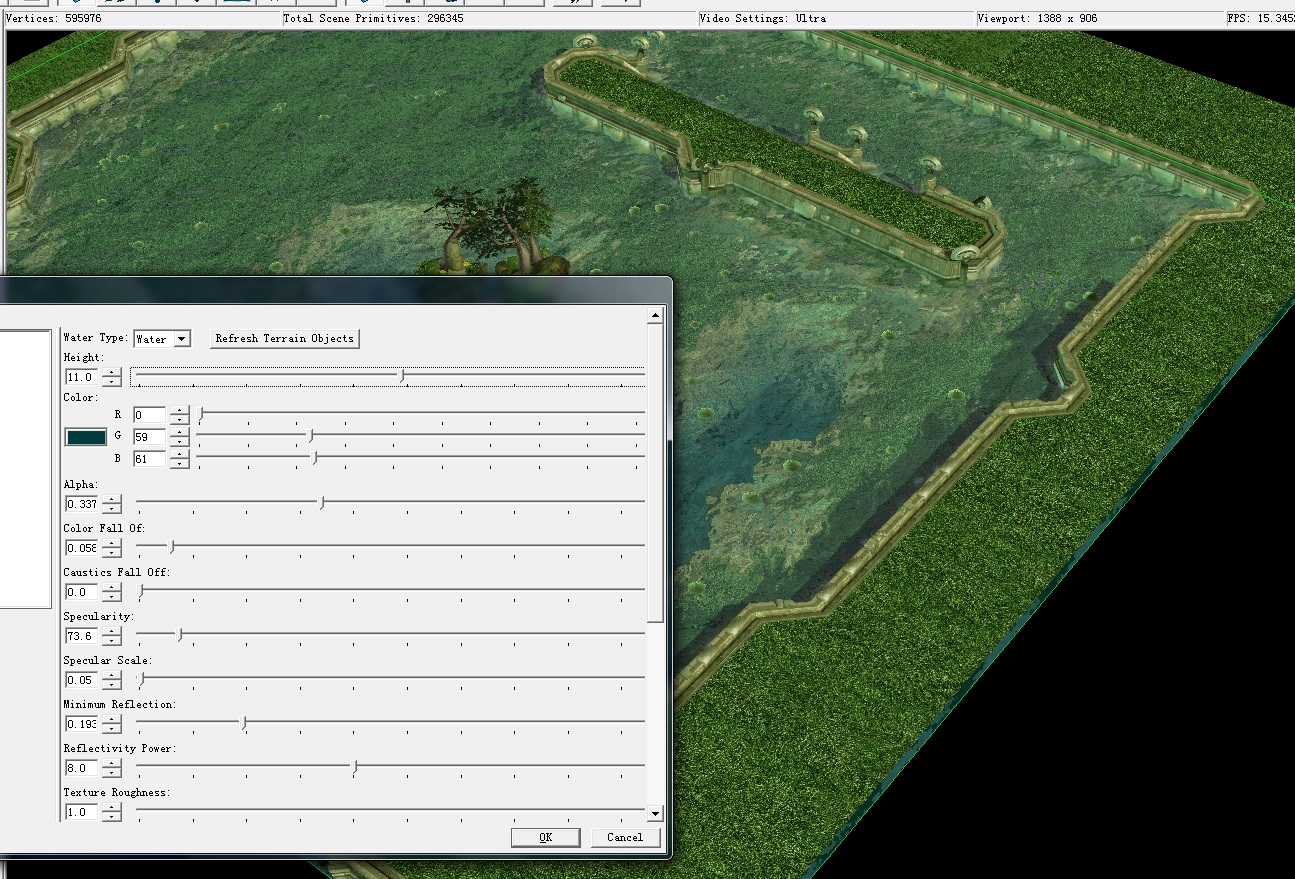Click the Specular Scale slider handle
The height and width of the screenshot is (879, 1295).
141,678
